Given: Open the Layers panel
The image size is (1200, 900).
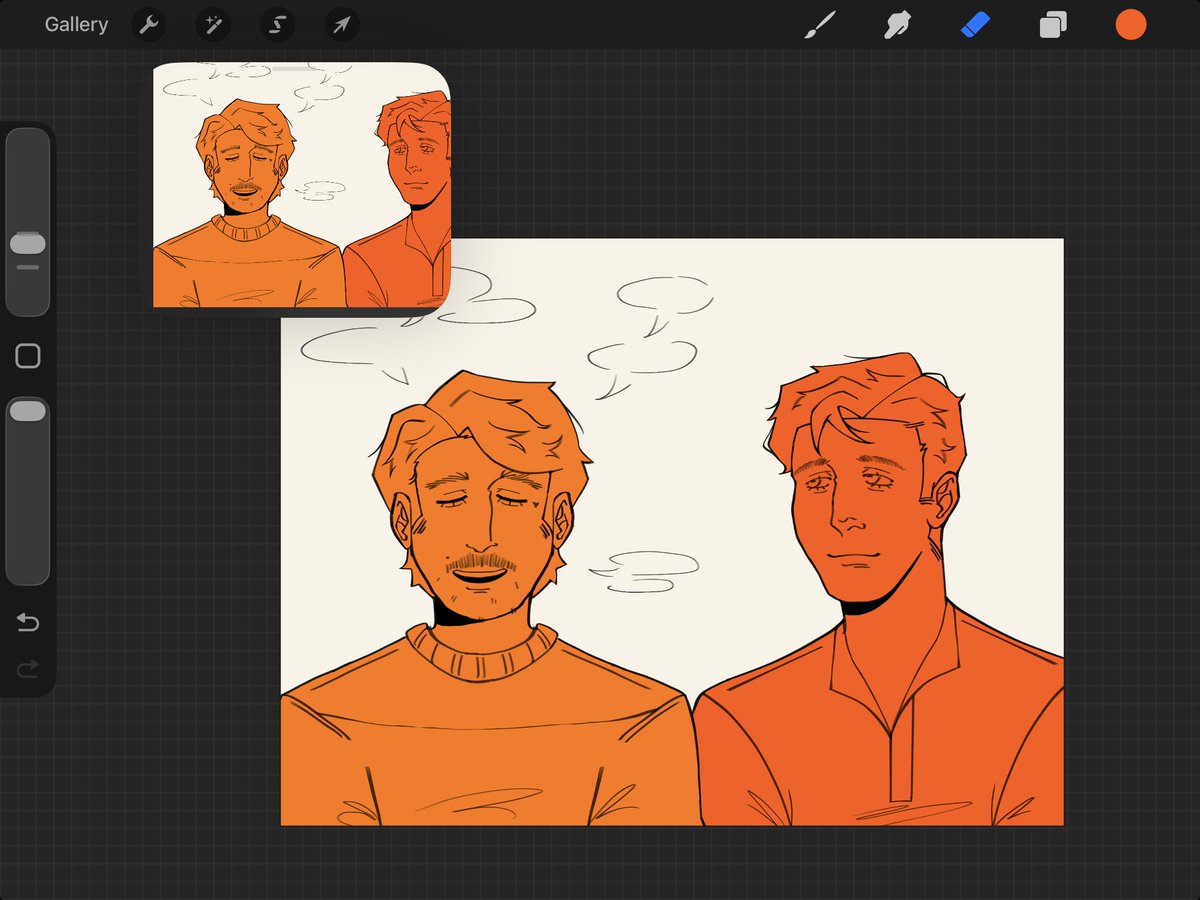Looking at the screenshot, I should point(1053,25).
